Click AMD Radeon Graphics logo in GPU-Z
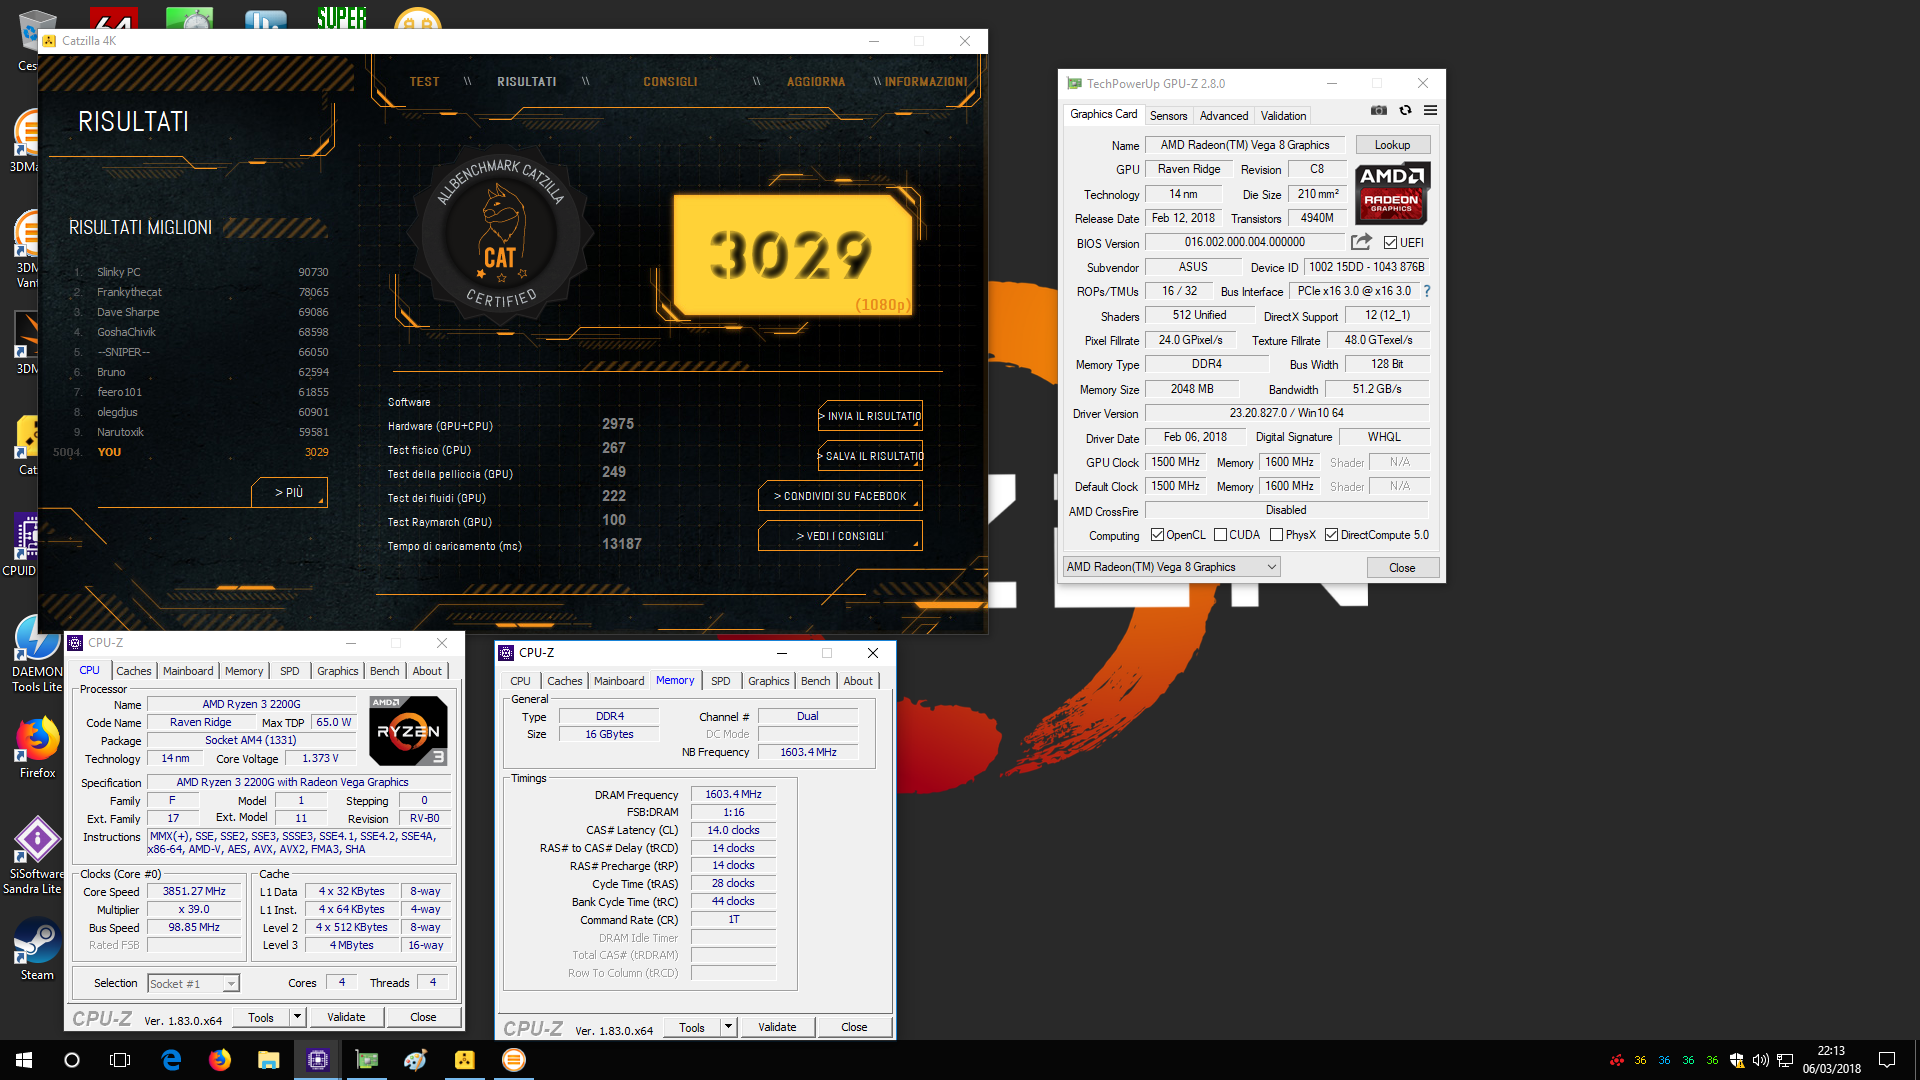The width and height of the screenshot is (1920, 1080). (1392, 193)
